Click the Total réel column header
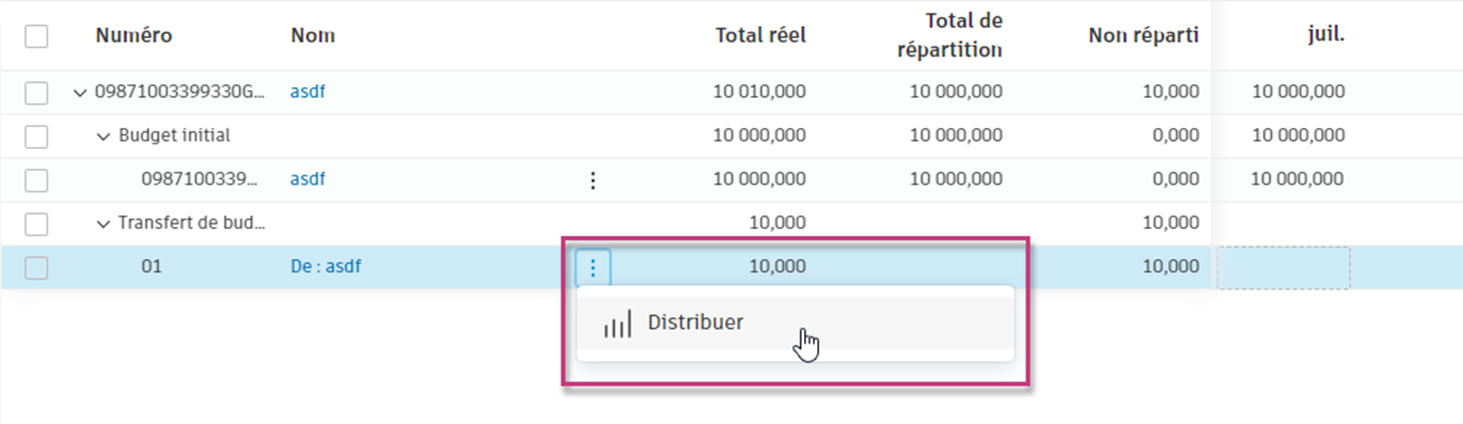This screenshot has height=424, width=1463. (761, 36)
